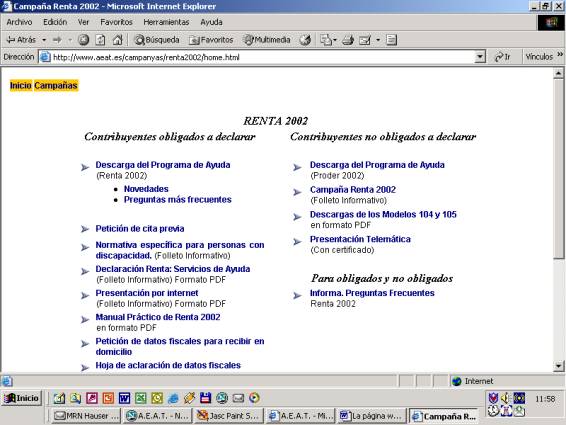Launch Excel from the quick launch bar
The image size is (566, 425).
pyautogui.click(x=141, y=398)
